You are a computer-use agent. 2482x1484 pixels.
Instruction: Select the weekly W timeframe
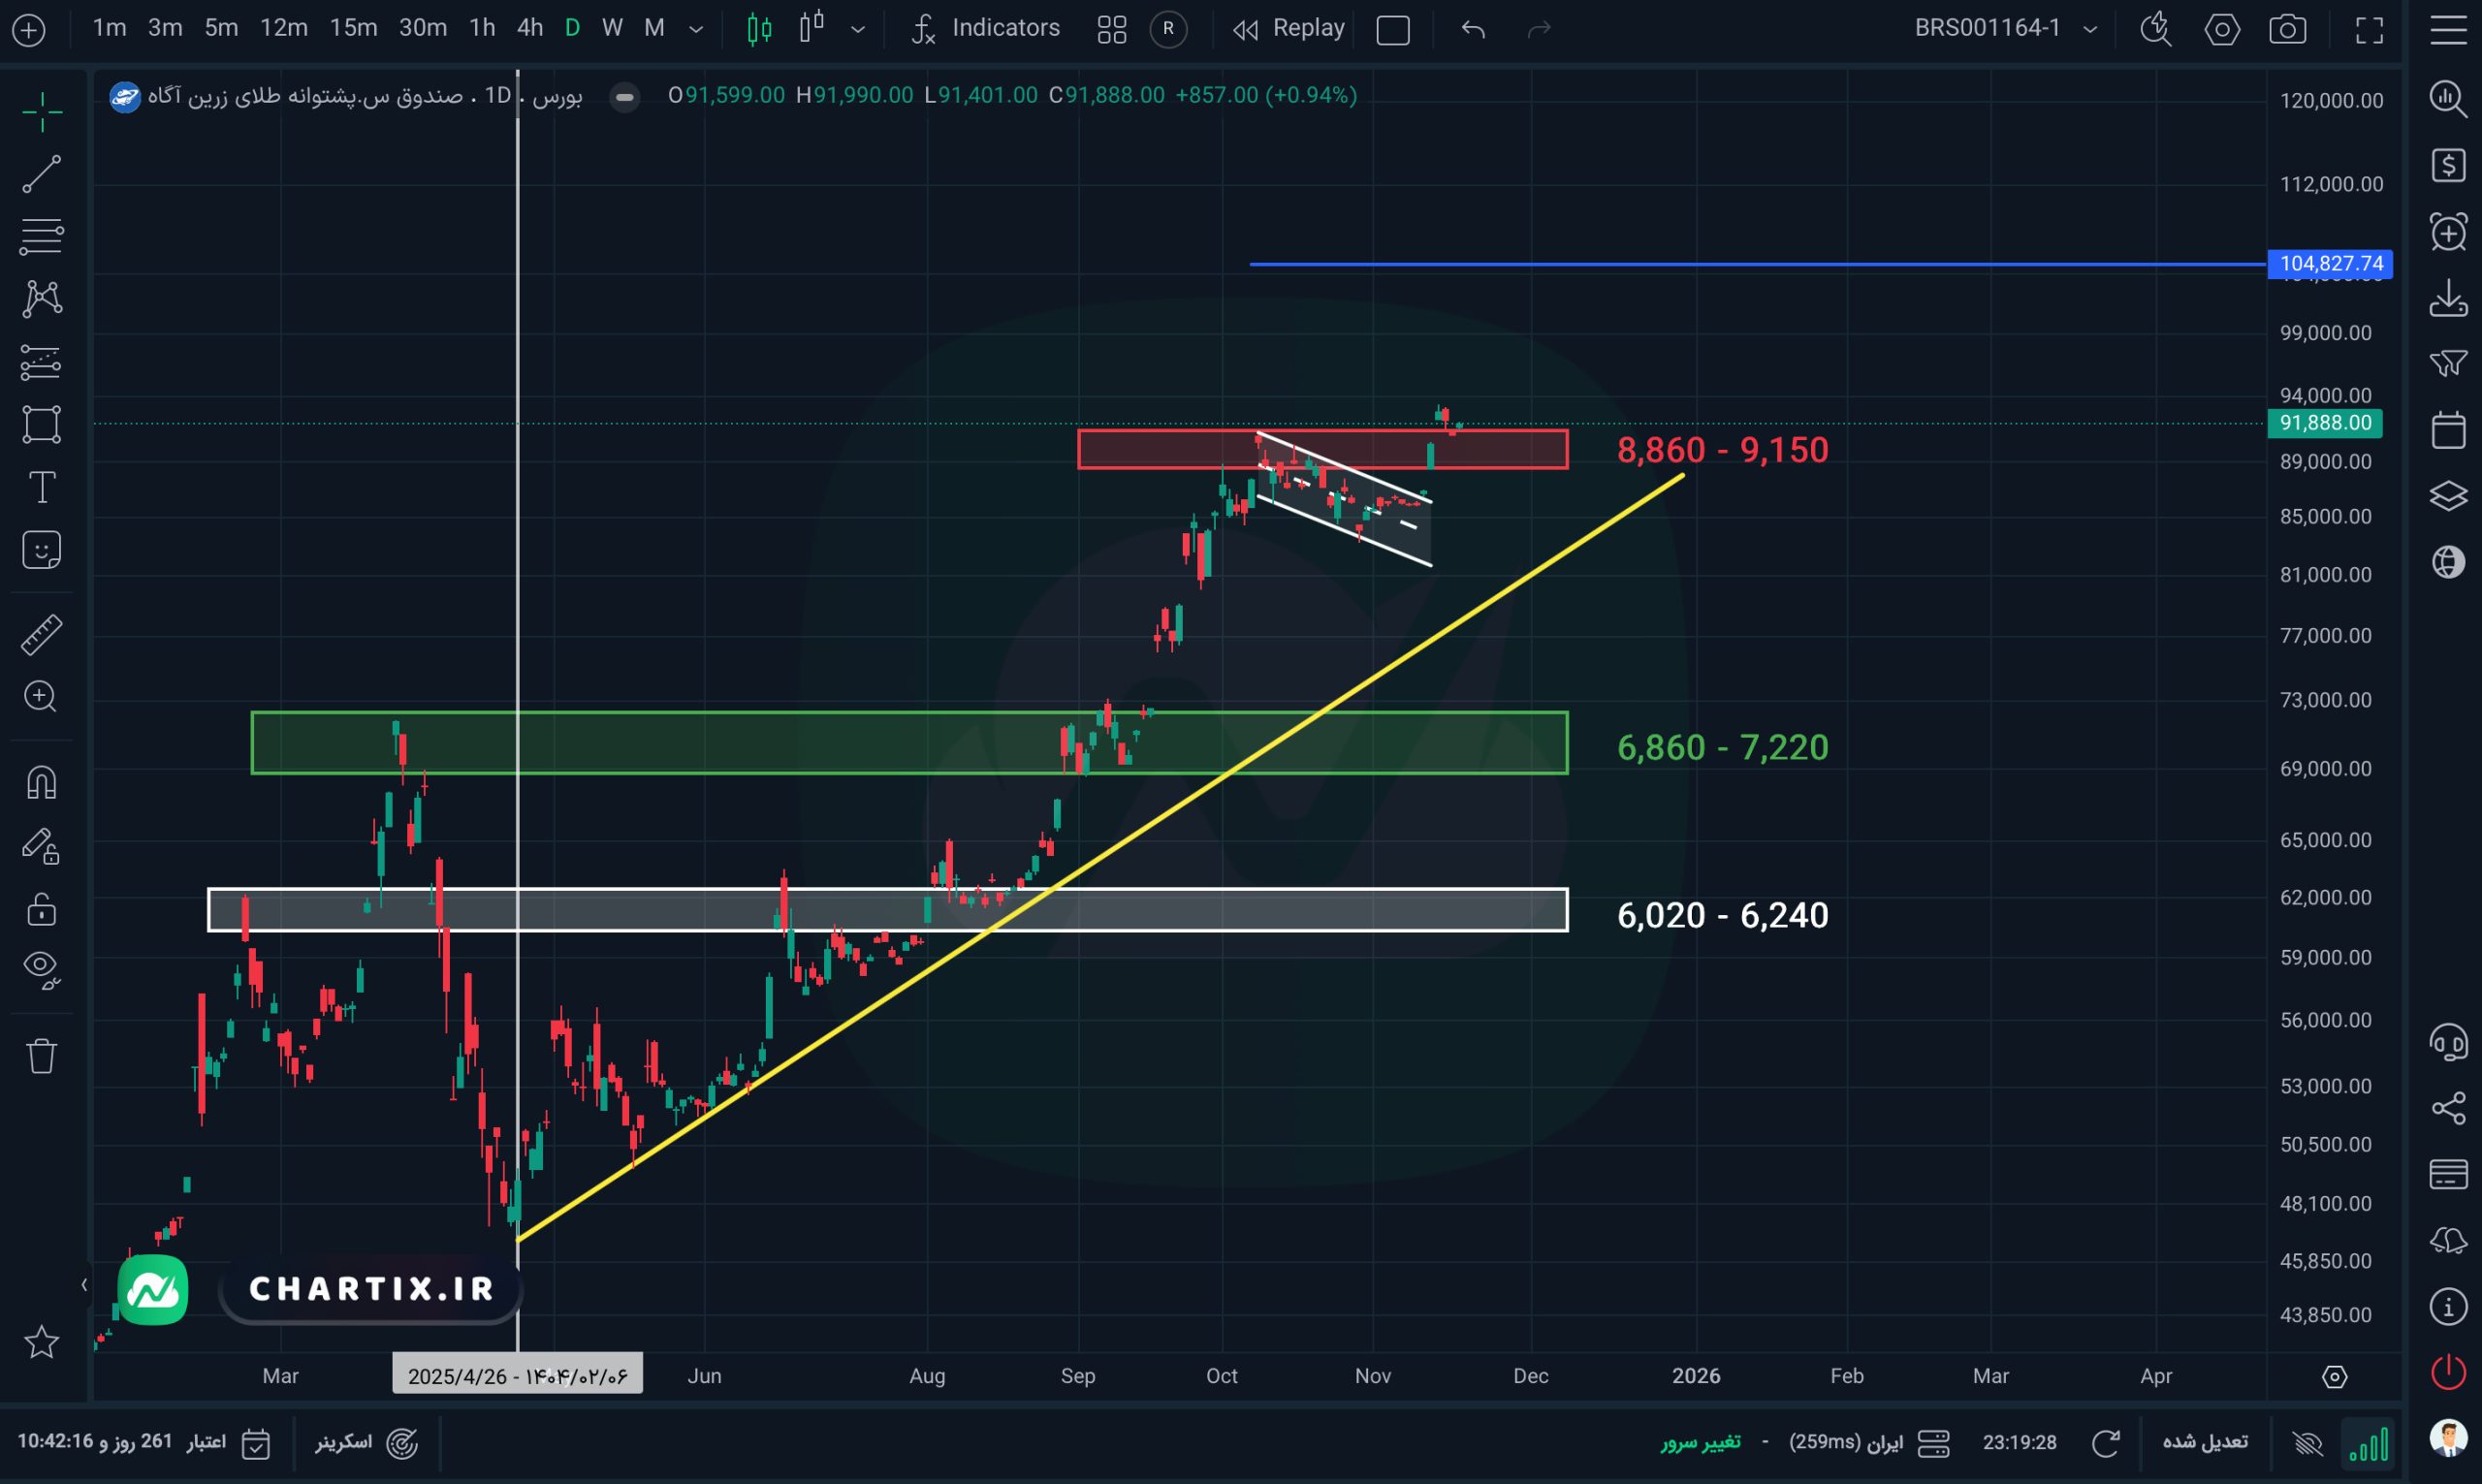(612, 28)
